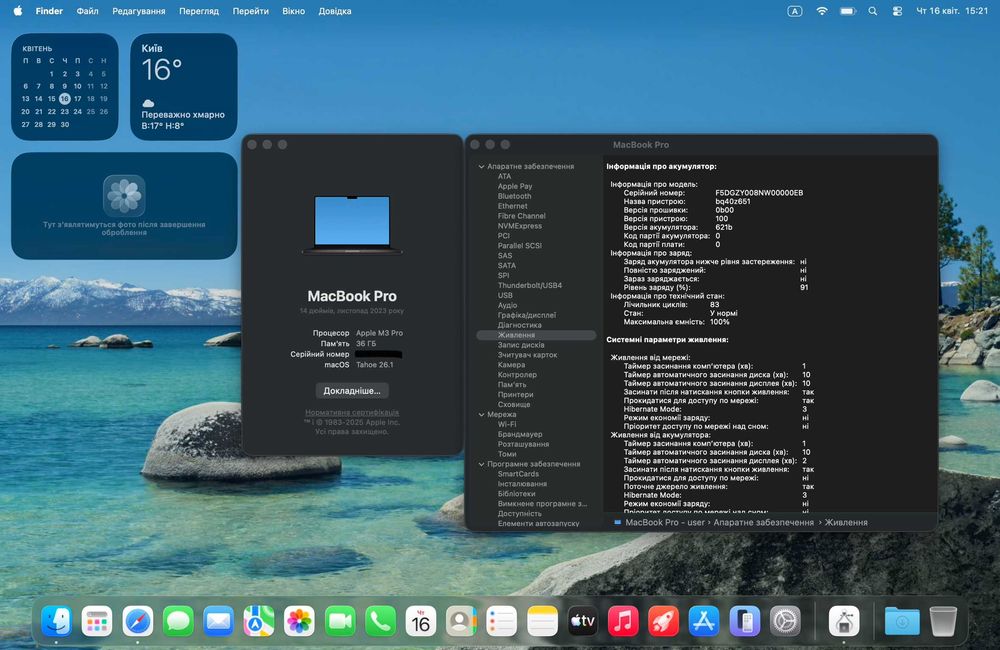Open Spotlight search magnifier
1000x650 pixels.
pos(872,11)
